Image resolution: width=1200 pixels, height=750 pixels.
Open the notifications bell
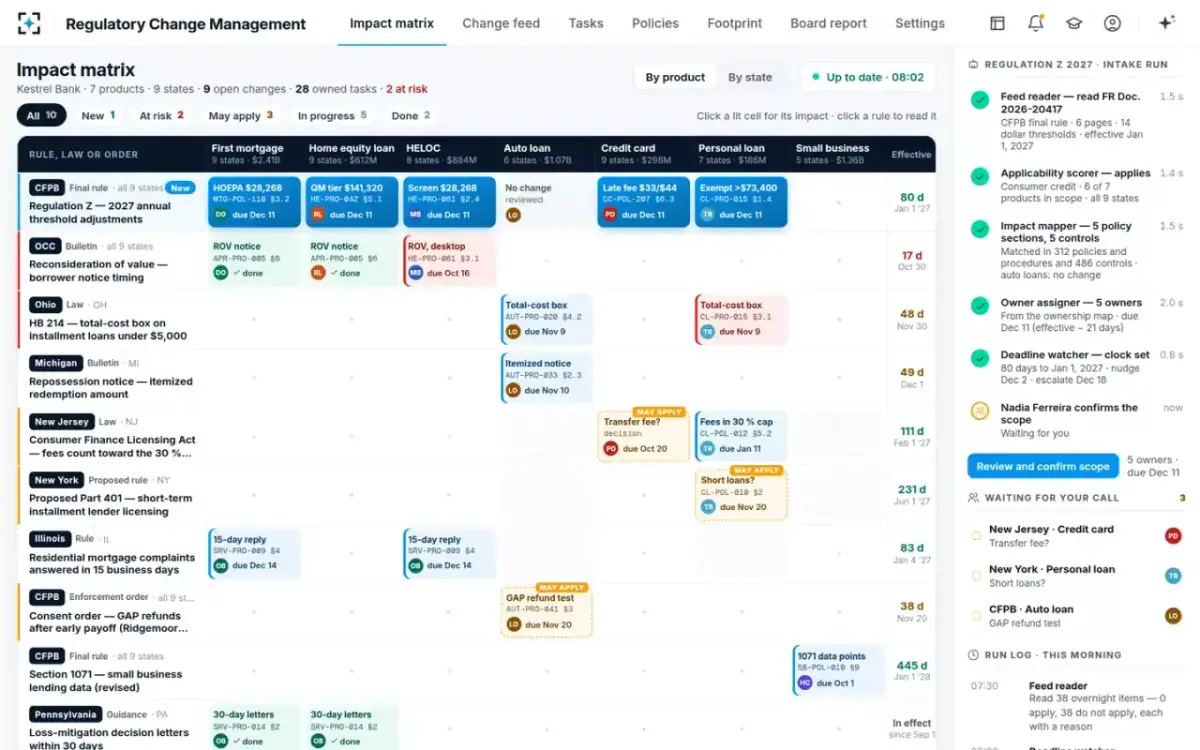1036,23
